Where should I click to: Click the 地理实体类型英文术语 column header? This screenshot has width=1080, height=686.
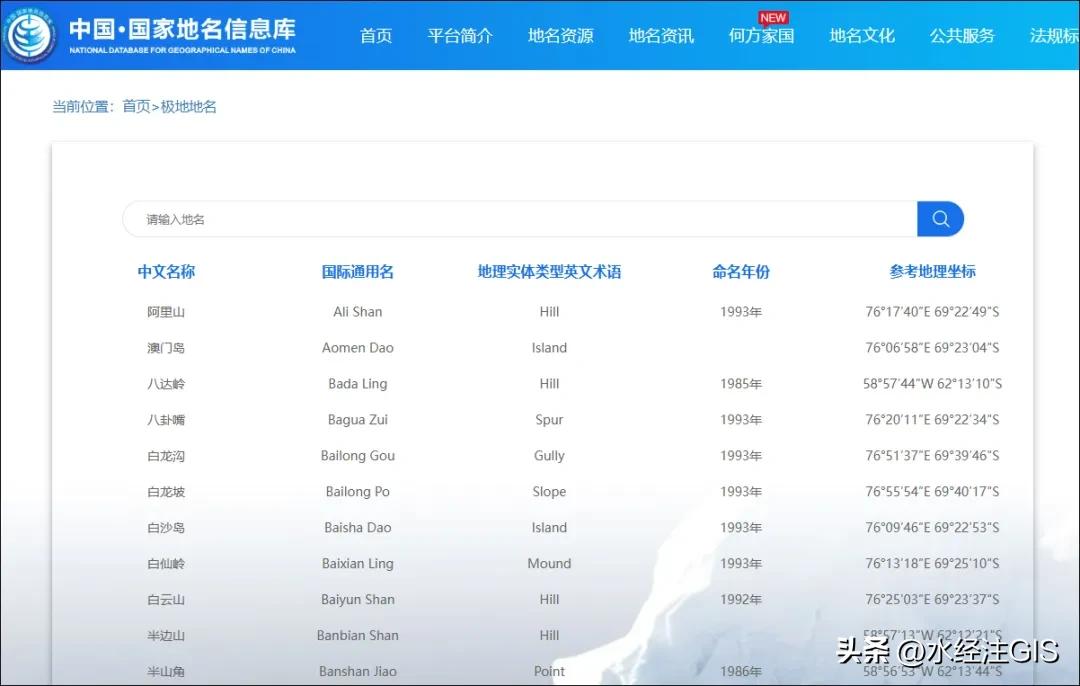click(549, 272)
